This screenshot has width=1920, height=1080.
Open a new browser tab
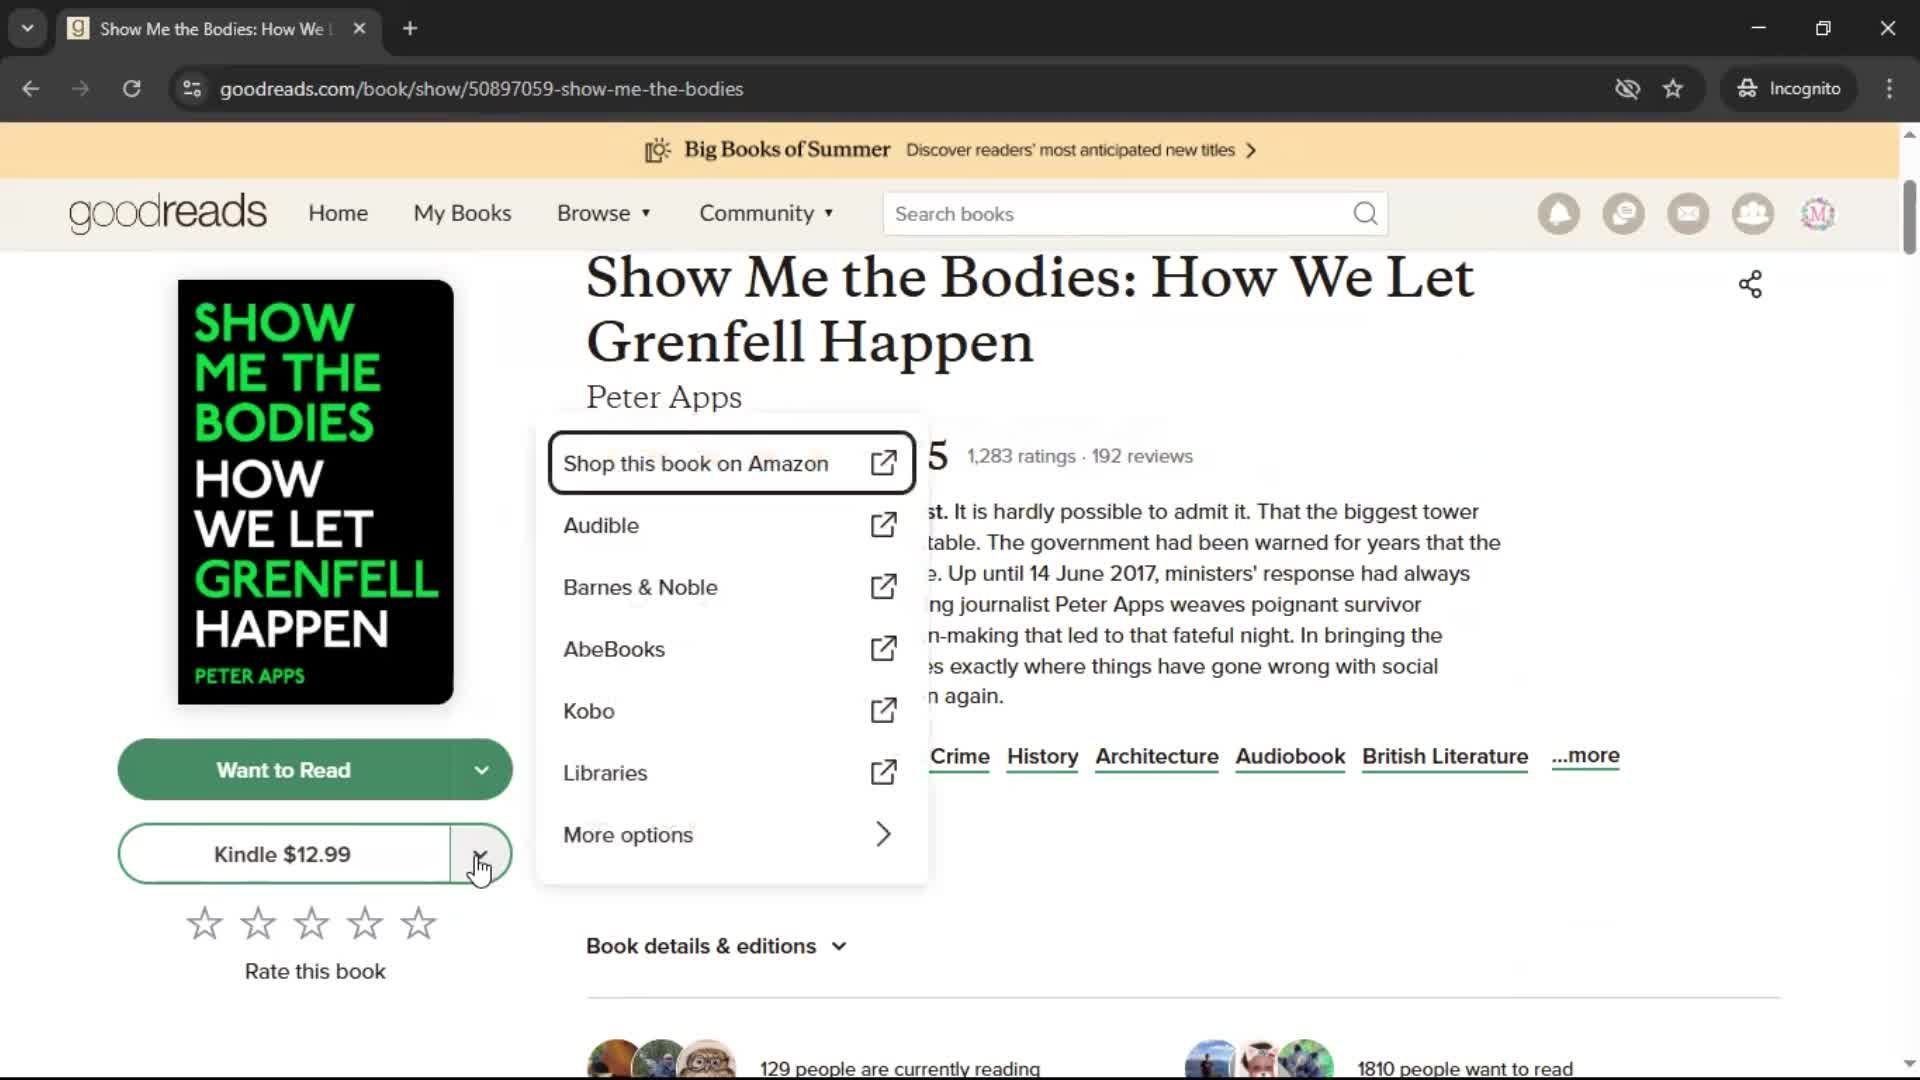point(410,29)
